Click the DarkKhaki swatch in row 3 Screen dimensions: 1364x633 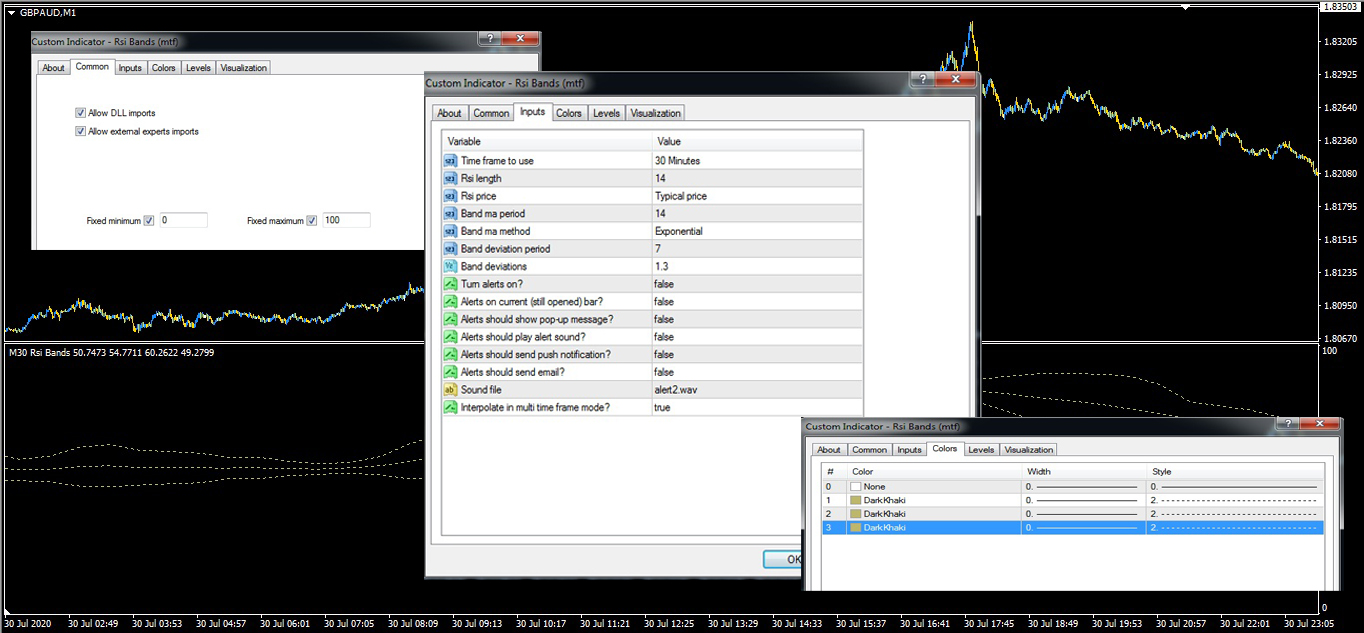coord(855,527)
